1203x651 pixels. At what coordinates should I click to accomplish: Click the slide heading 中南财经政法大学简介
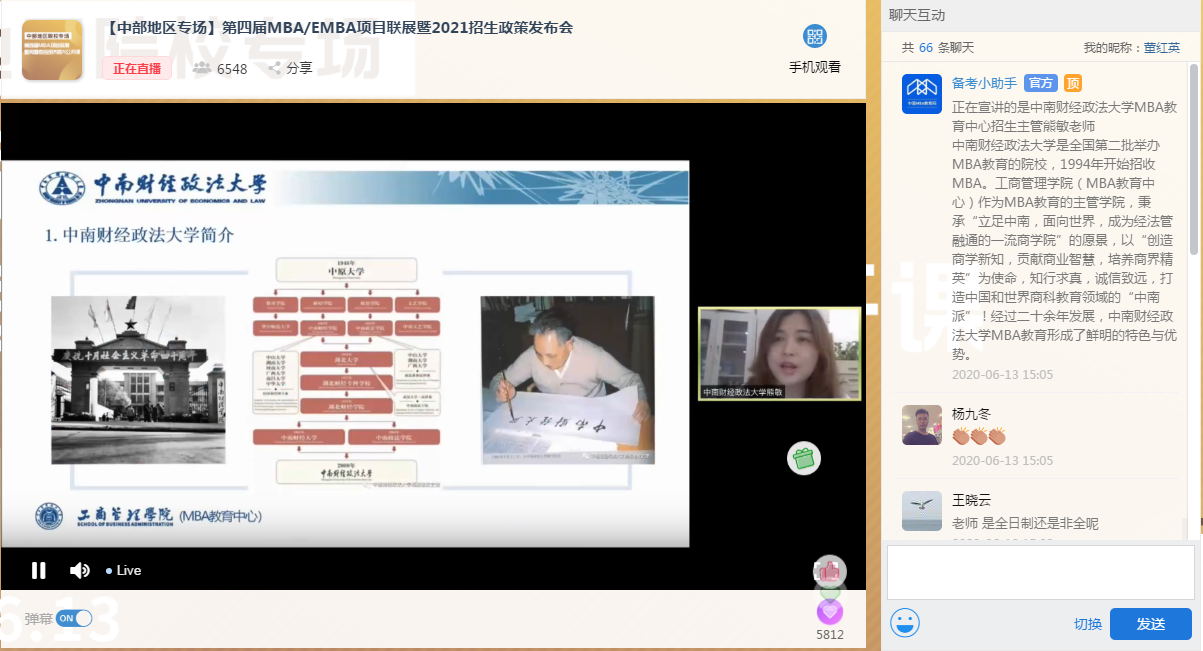(140, 235)
